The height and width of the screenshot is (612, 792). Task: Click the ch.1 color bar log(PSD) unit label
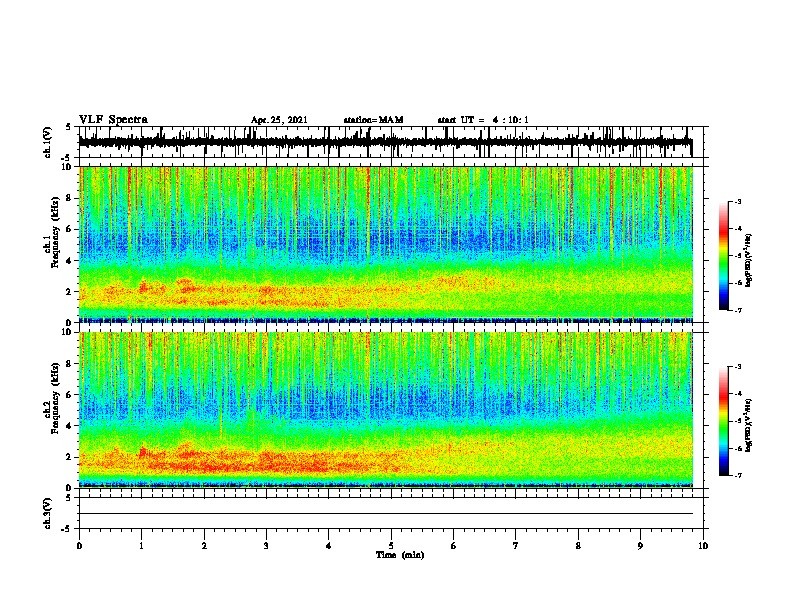(748, 260)
